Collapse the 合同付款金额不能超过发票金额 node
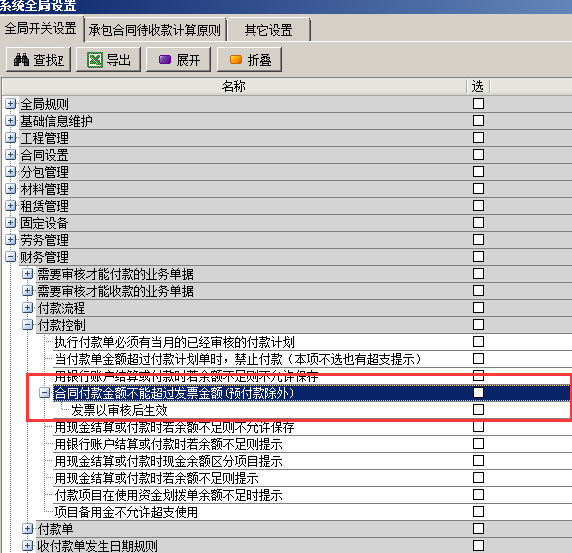Image resolution: width=572 pixels, height=553 pixels. coord(45,393)
